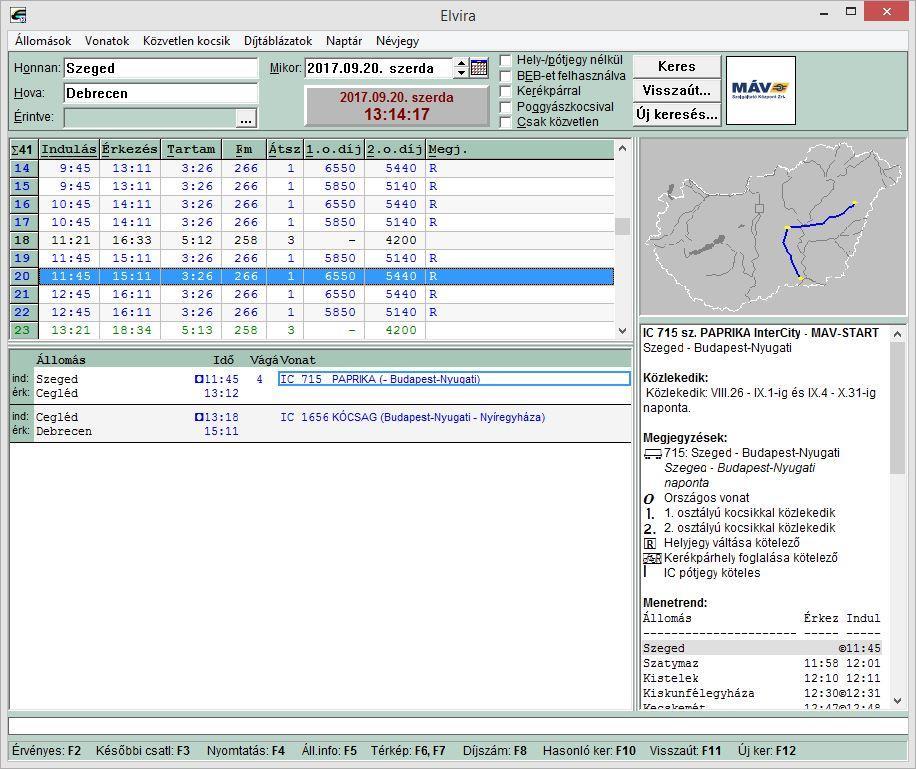Click the Keres search button
This screenshot has height=769, width=916.
click(x=676, y=67)
